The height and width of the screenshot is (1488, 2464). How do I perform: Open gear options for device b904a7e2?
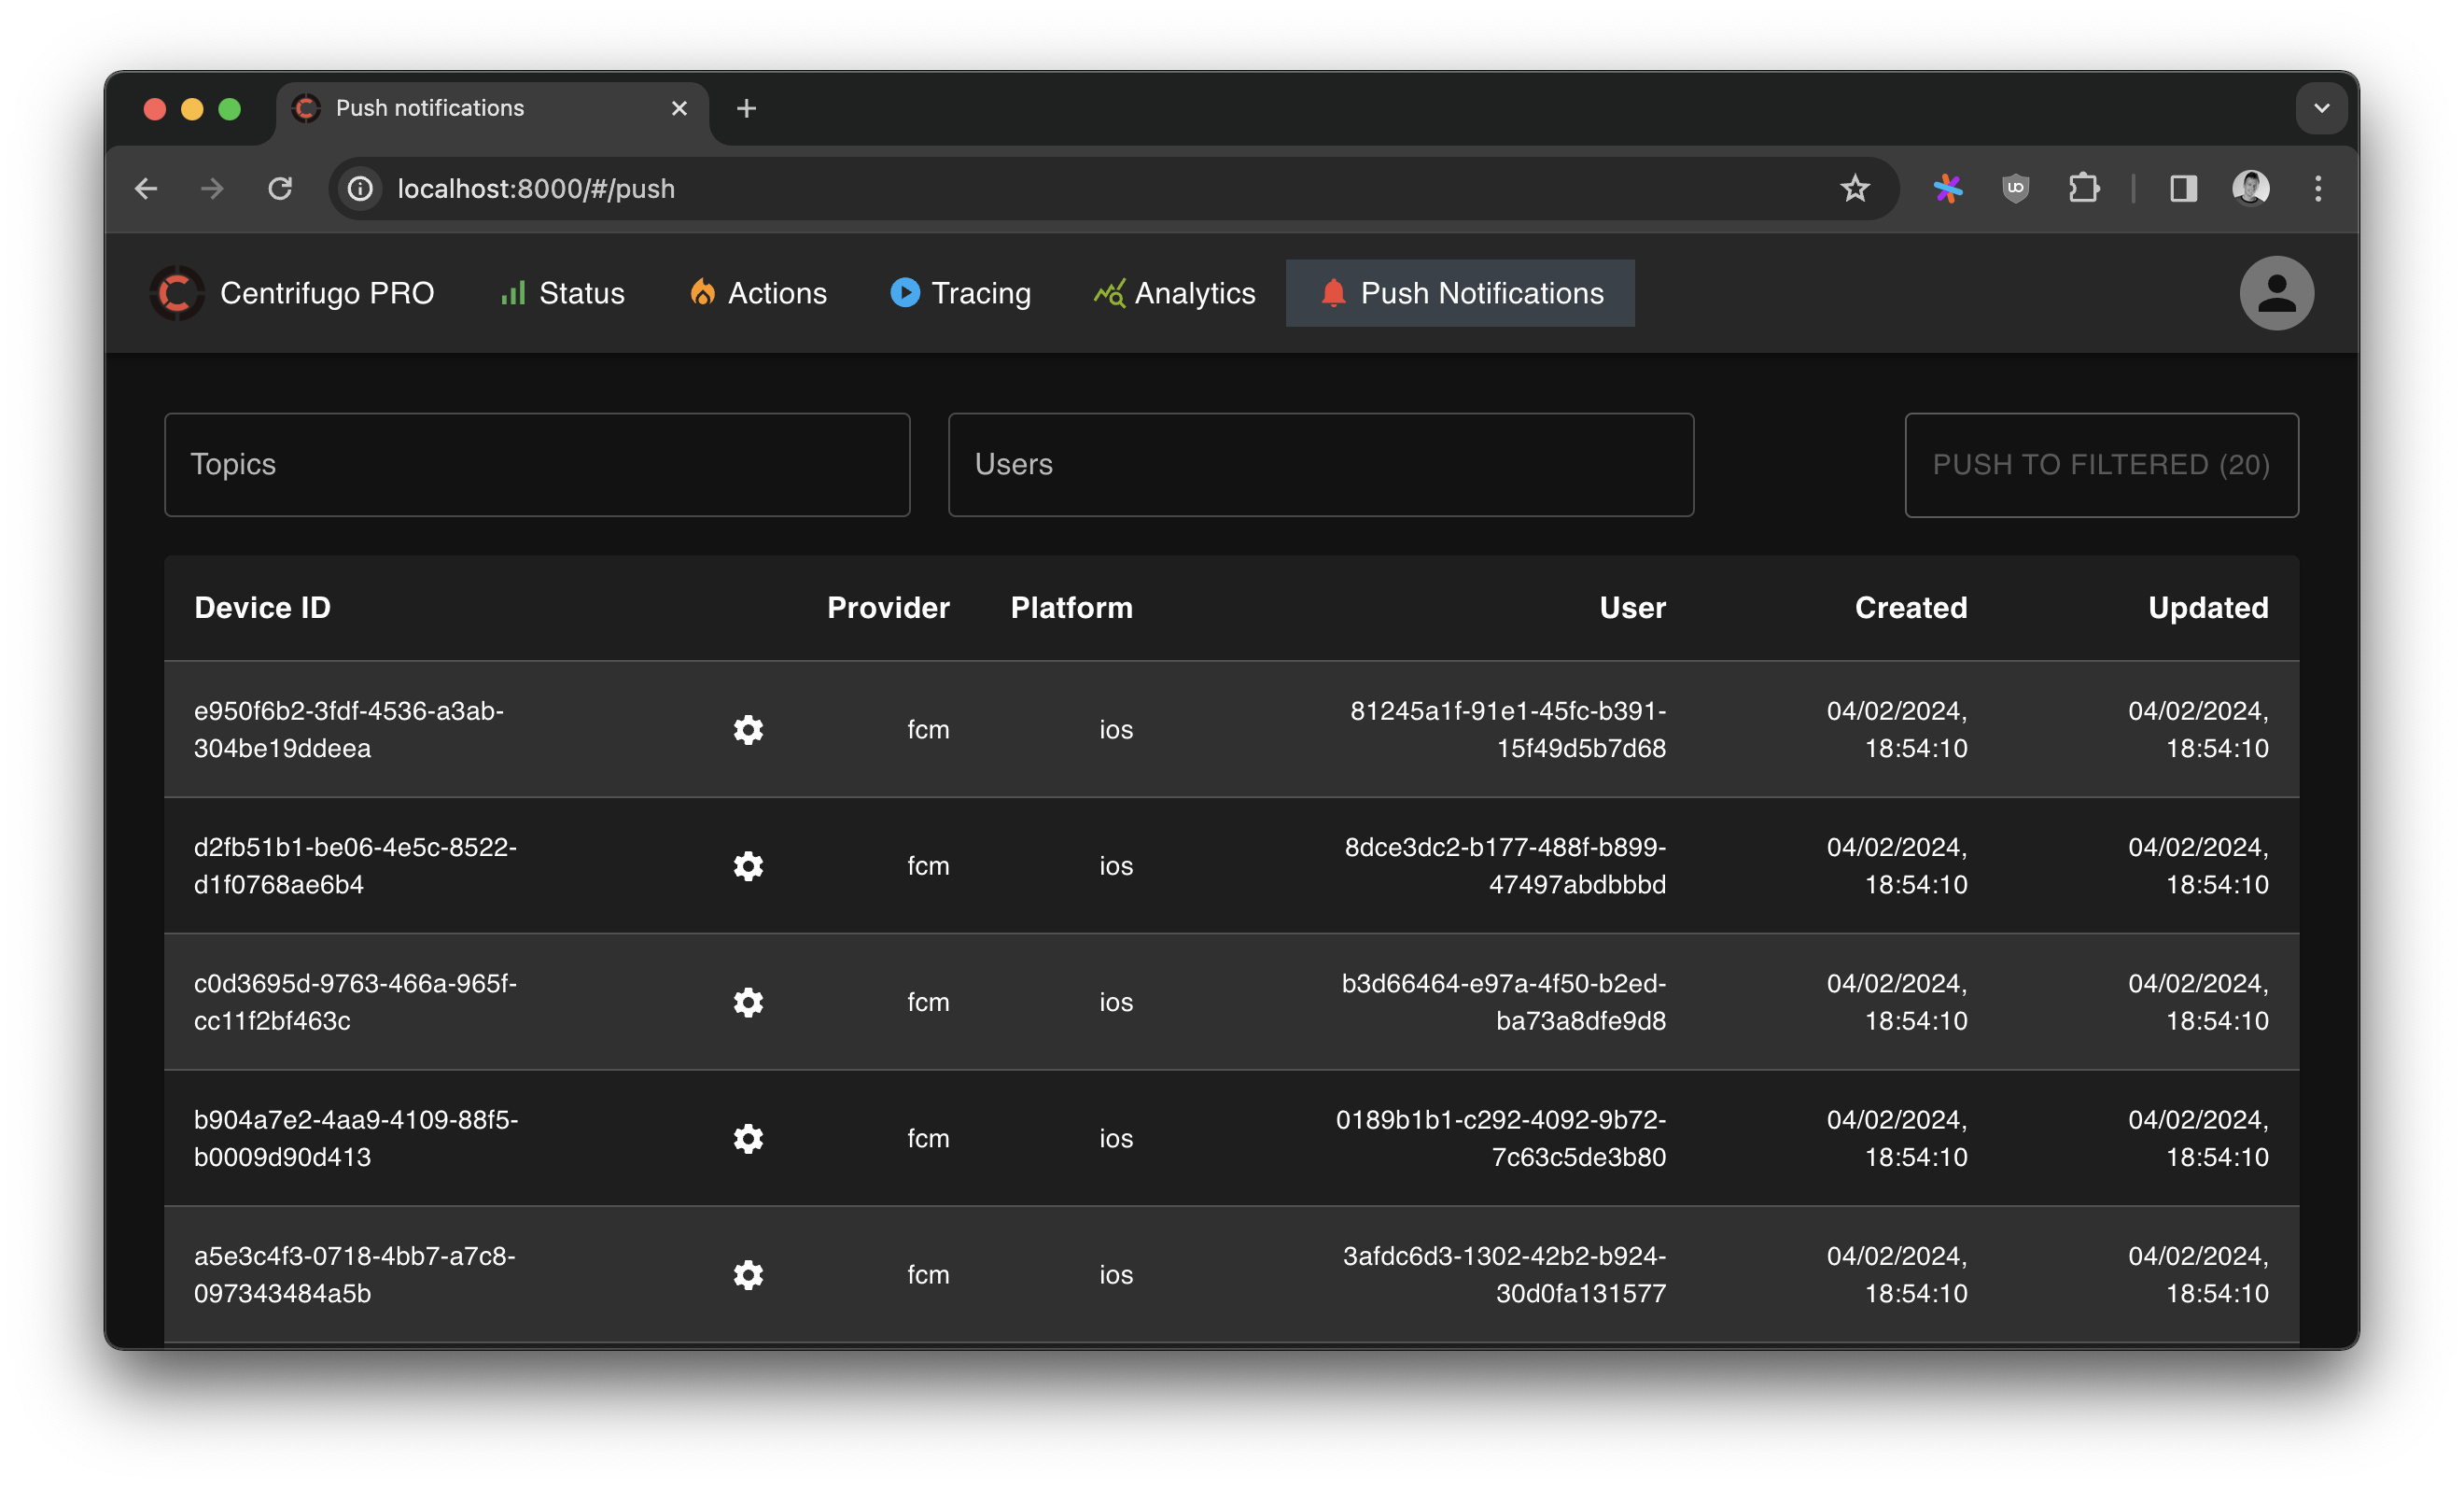pos(748,1138)
